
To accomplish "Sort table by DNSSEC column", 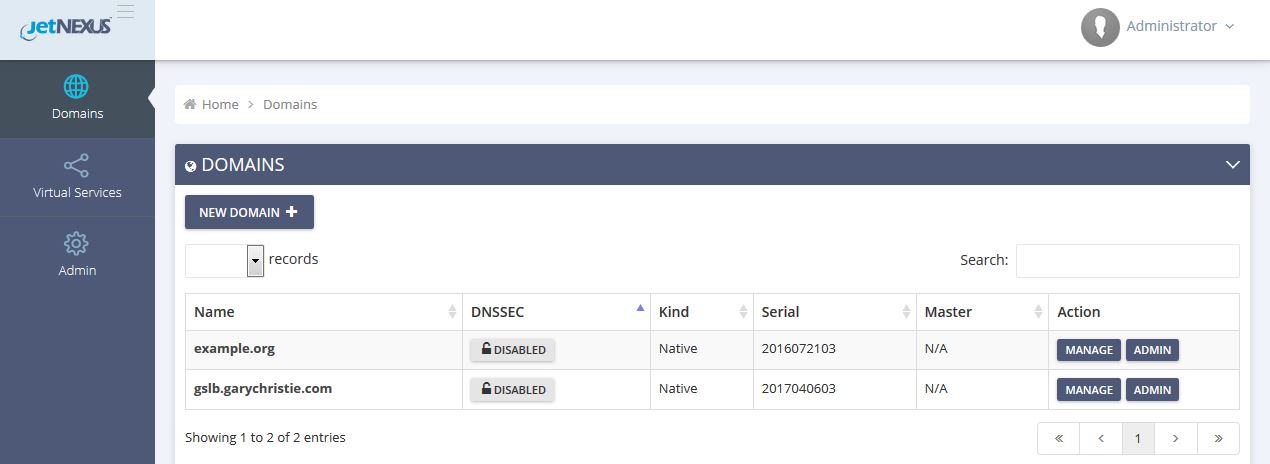I will point(556,312).
